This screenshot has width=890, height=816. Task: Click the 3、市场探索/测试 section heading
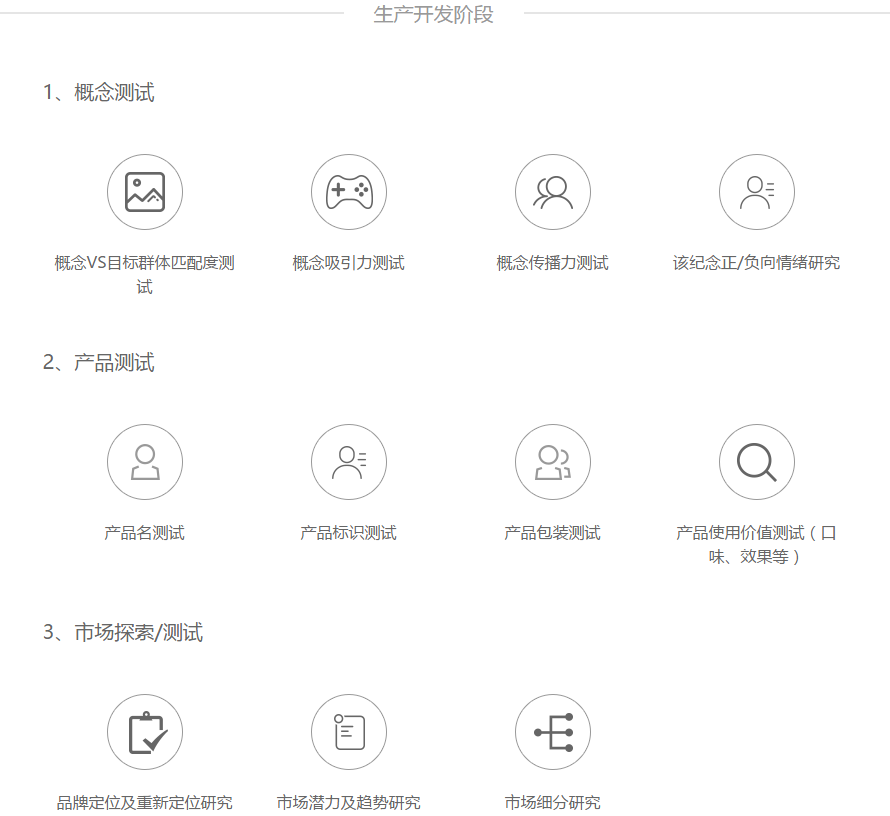(123, 633)
